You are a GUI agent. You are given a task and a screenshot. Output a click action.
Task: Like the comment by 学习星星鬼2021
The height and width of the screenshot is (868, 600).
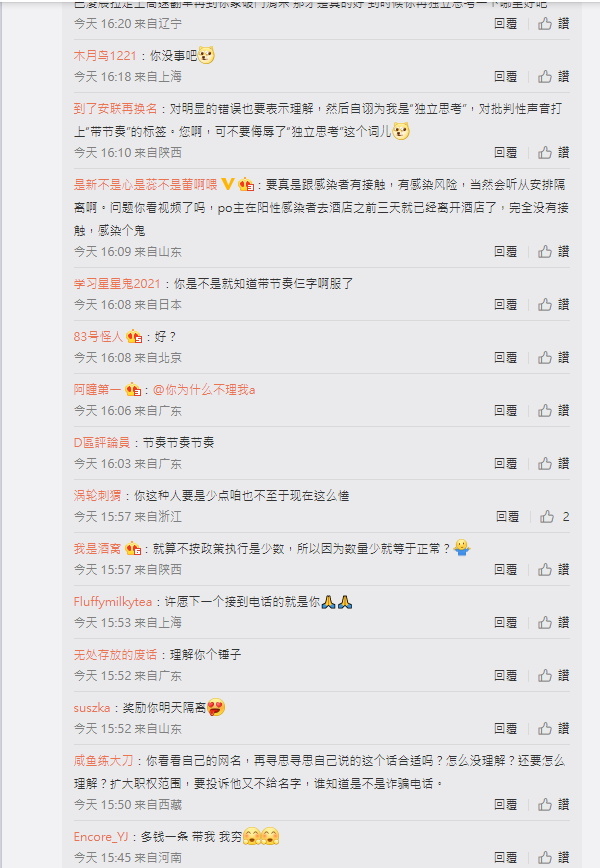[x=553, y=304]
